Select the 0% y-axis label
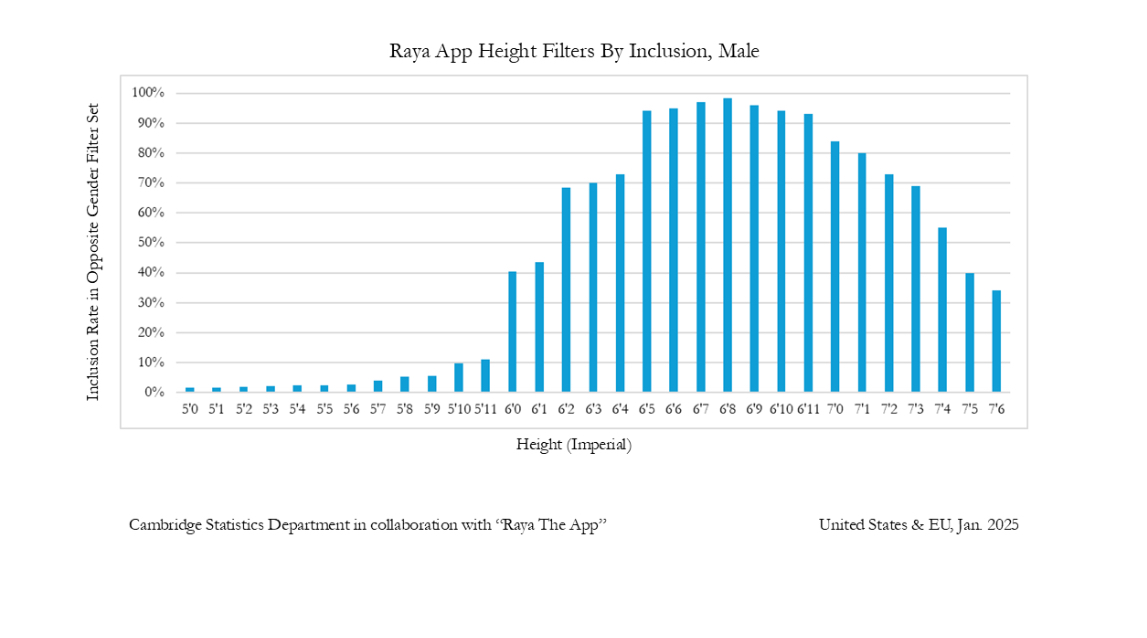1147x638 pixels. pos(154,392)
